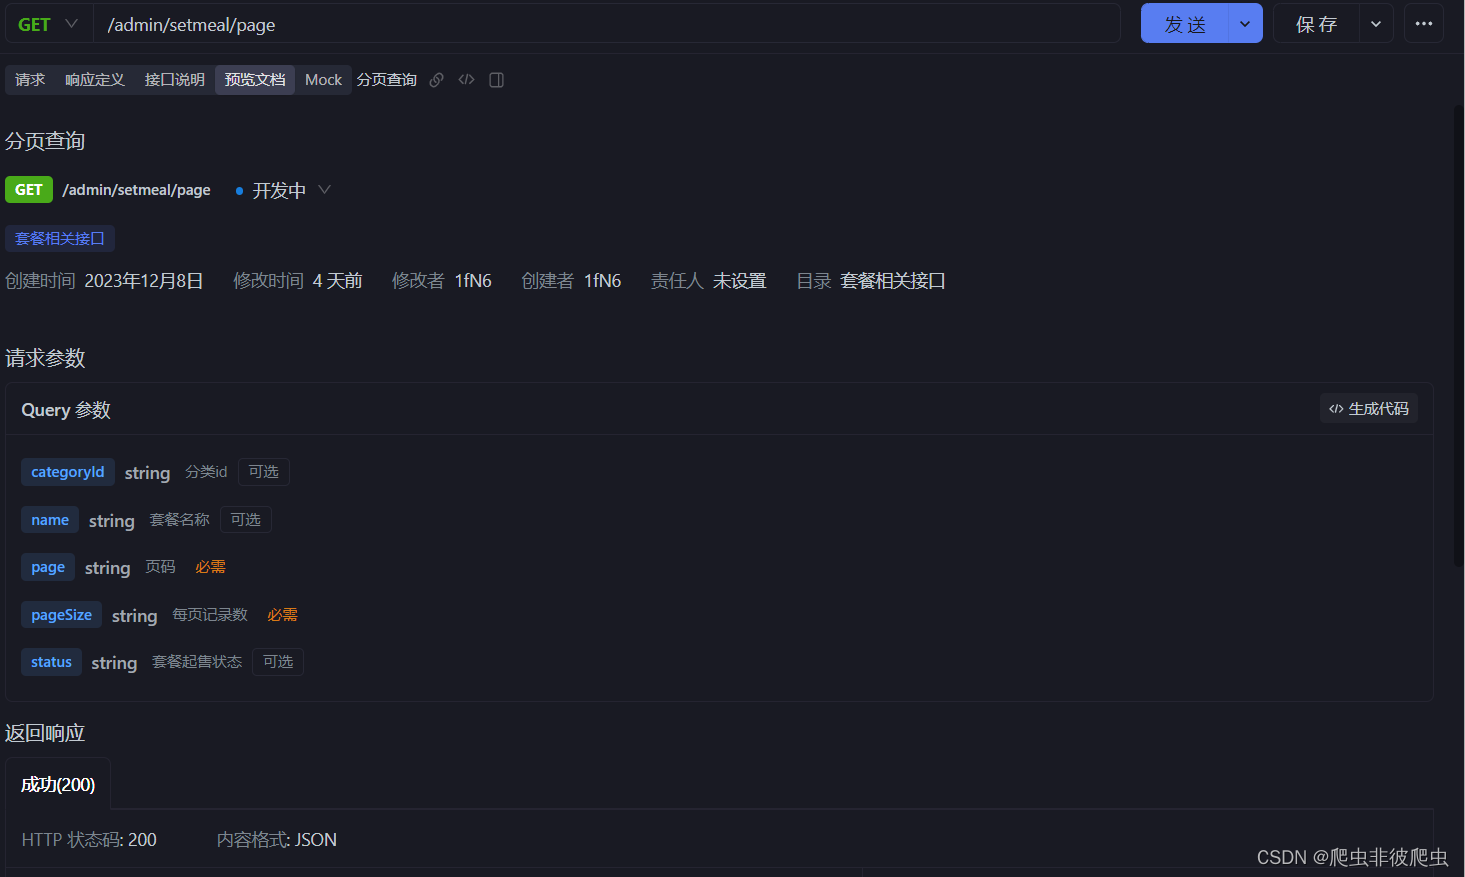Open the 开发中 status dropdown

pos(324,189)
